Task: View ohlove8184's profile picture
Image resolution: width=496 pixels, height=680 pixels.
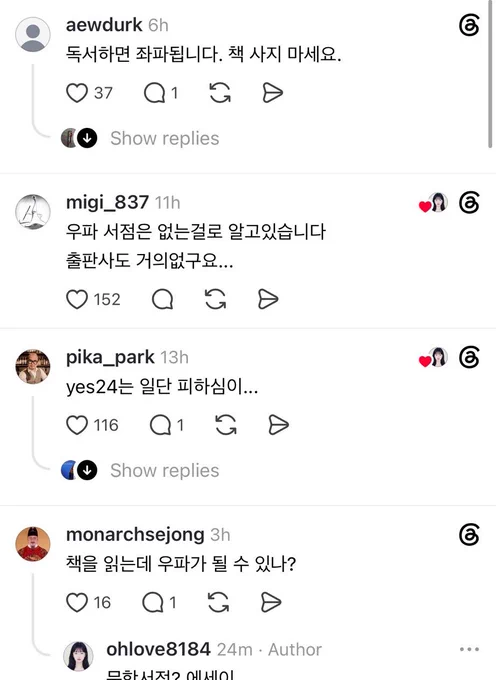Action: pos(78,656)
